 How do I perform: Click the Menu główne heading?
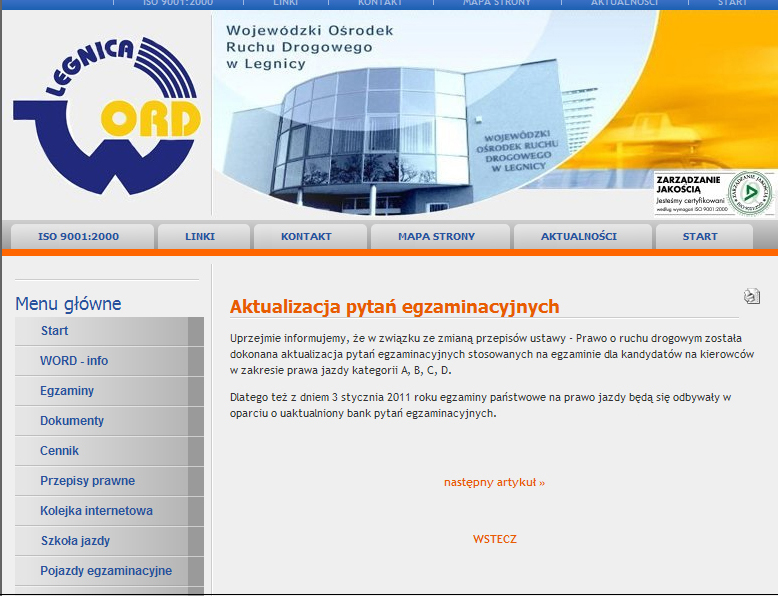click(68, 304)
